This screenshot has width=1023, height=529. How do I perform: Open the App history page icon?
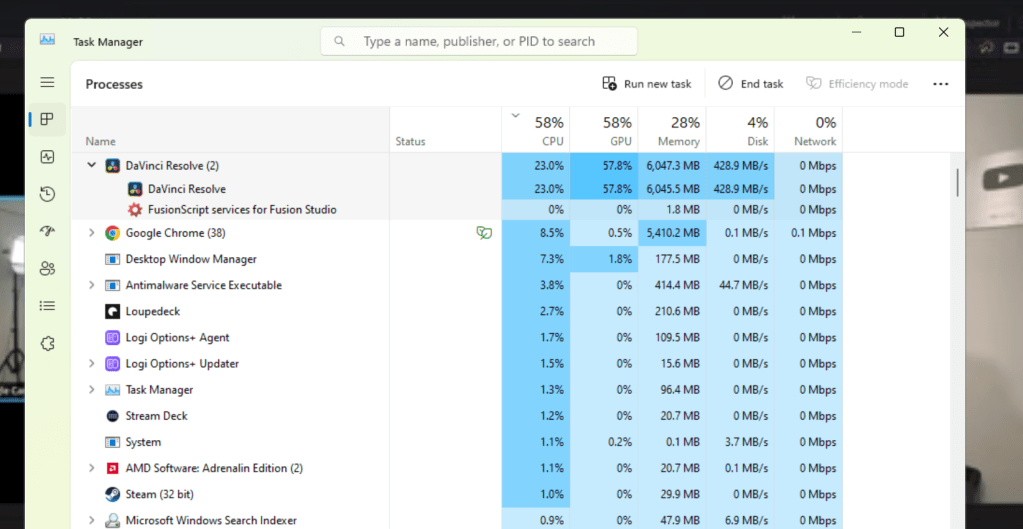(x=47, y=194)
